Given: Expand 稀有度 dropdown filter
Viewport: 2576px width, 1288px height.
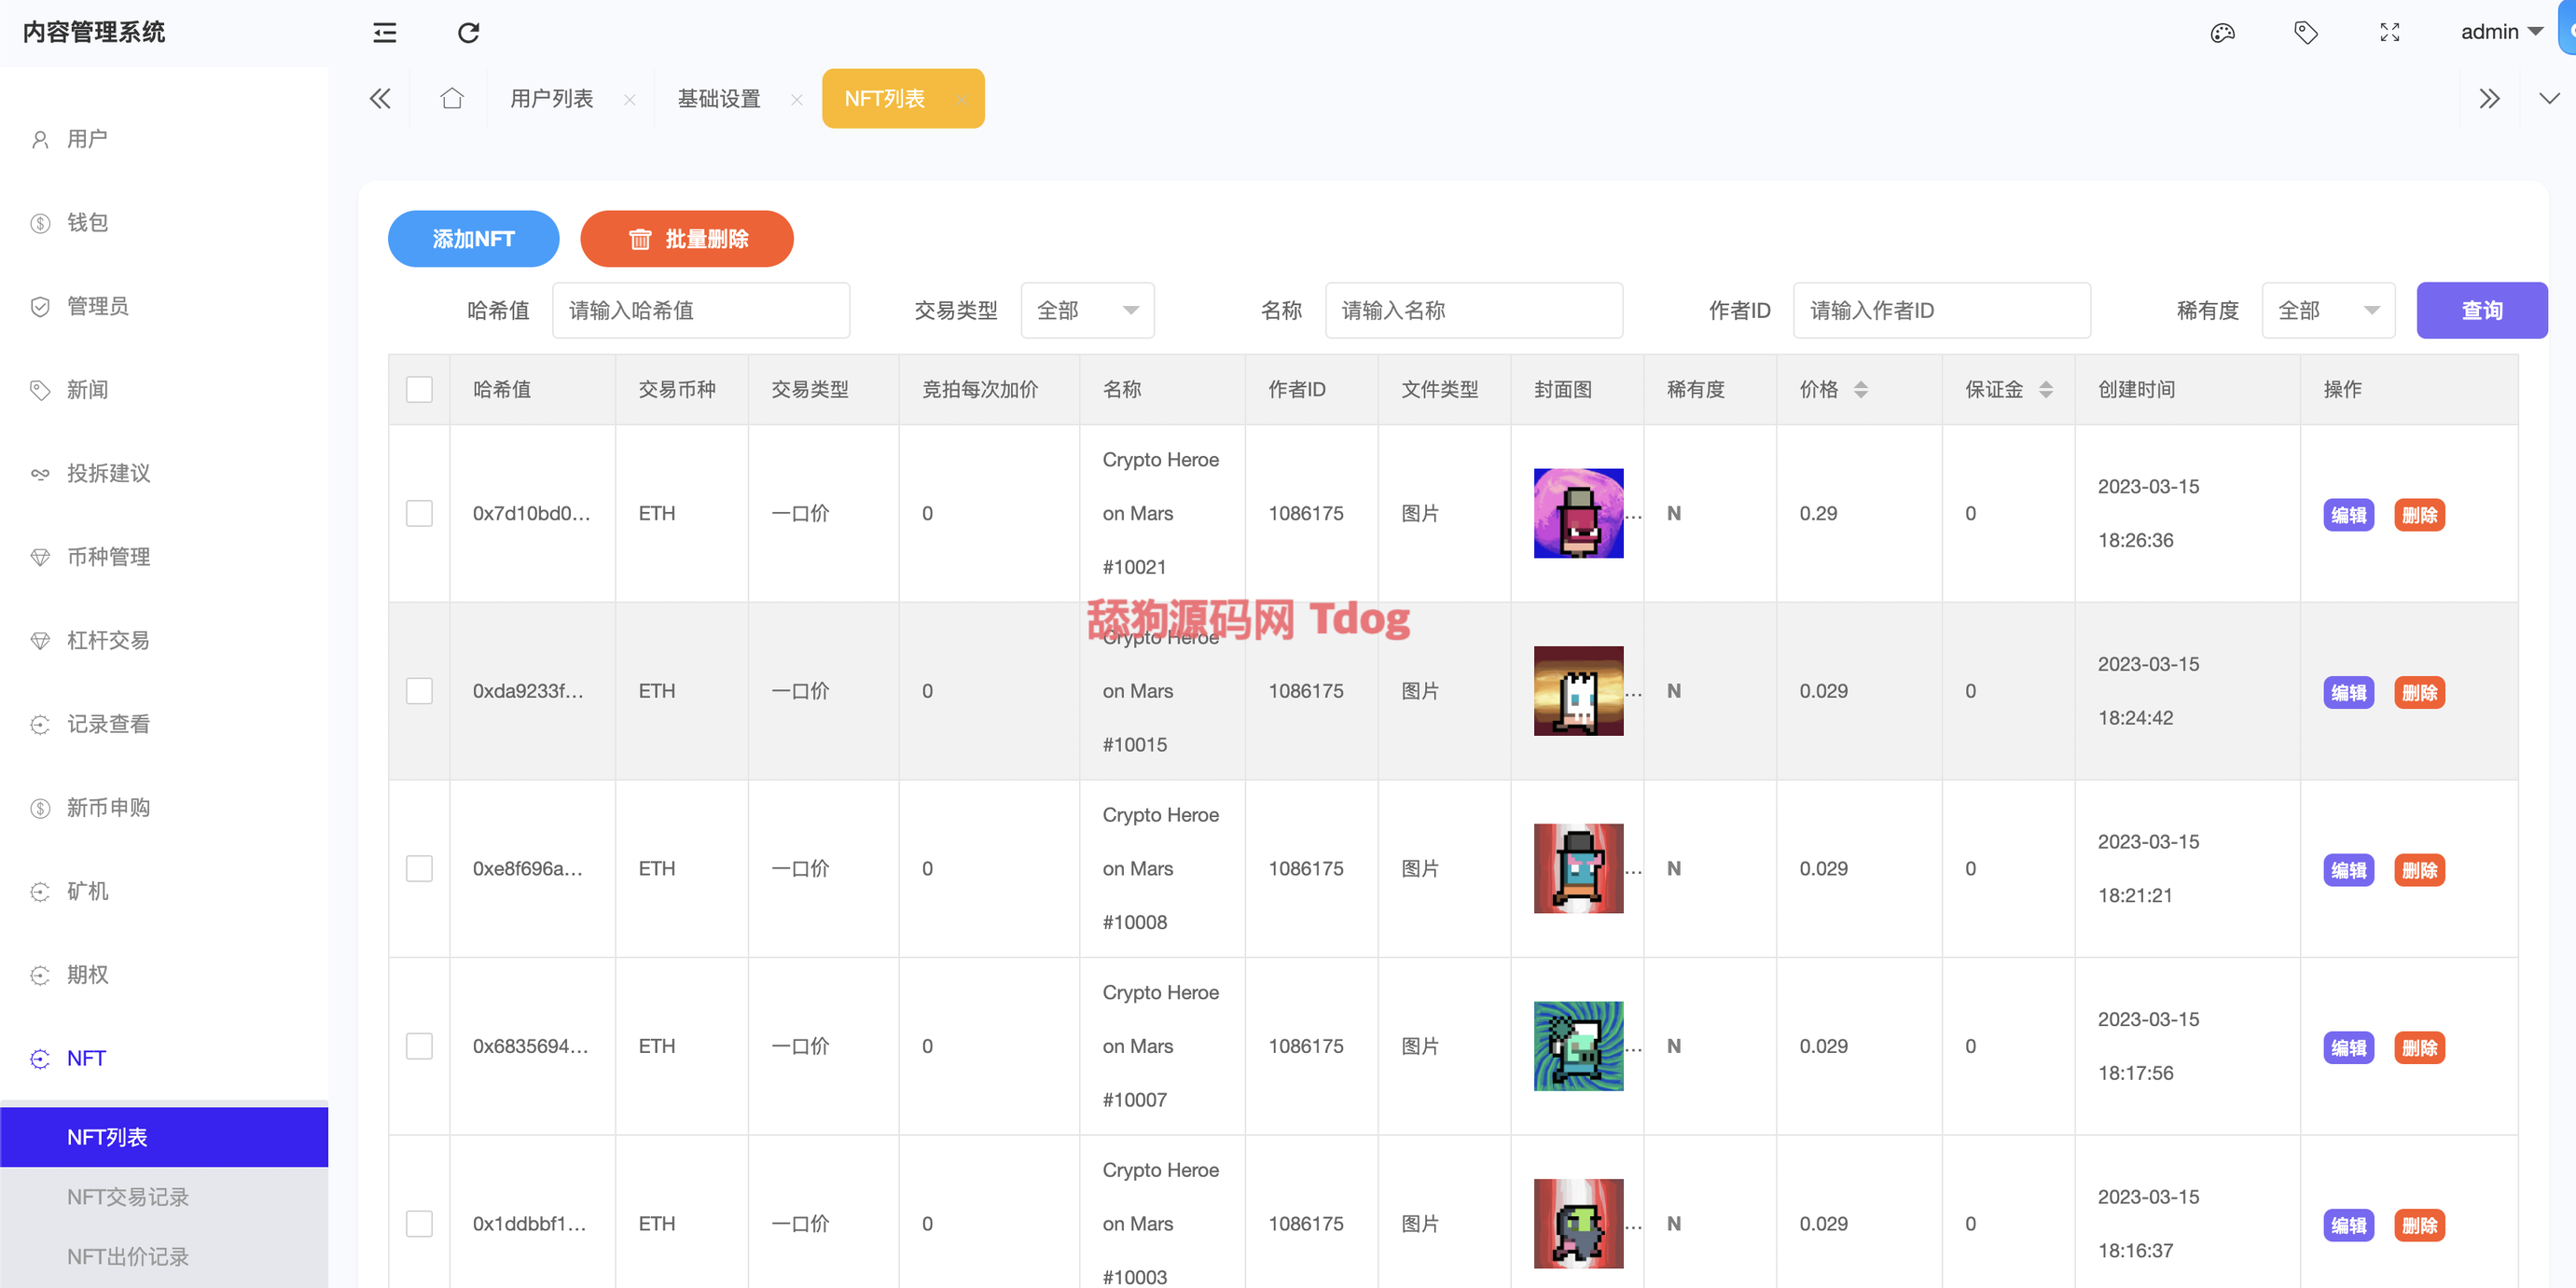Looking at the screenshot, I should pos(2327,310).
